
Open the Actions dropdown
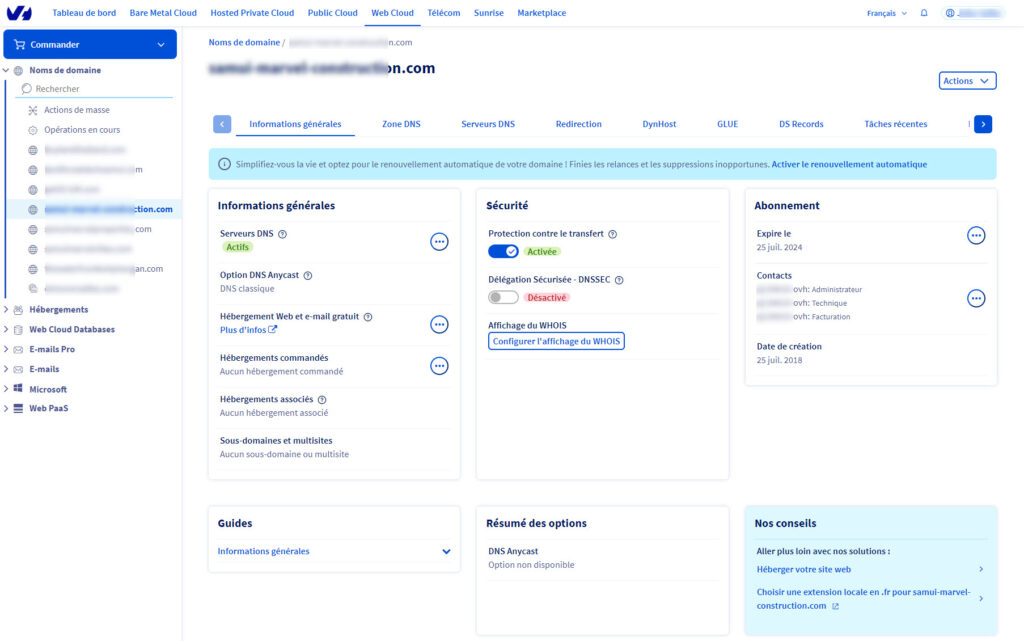967,81
